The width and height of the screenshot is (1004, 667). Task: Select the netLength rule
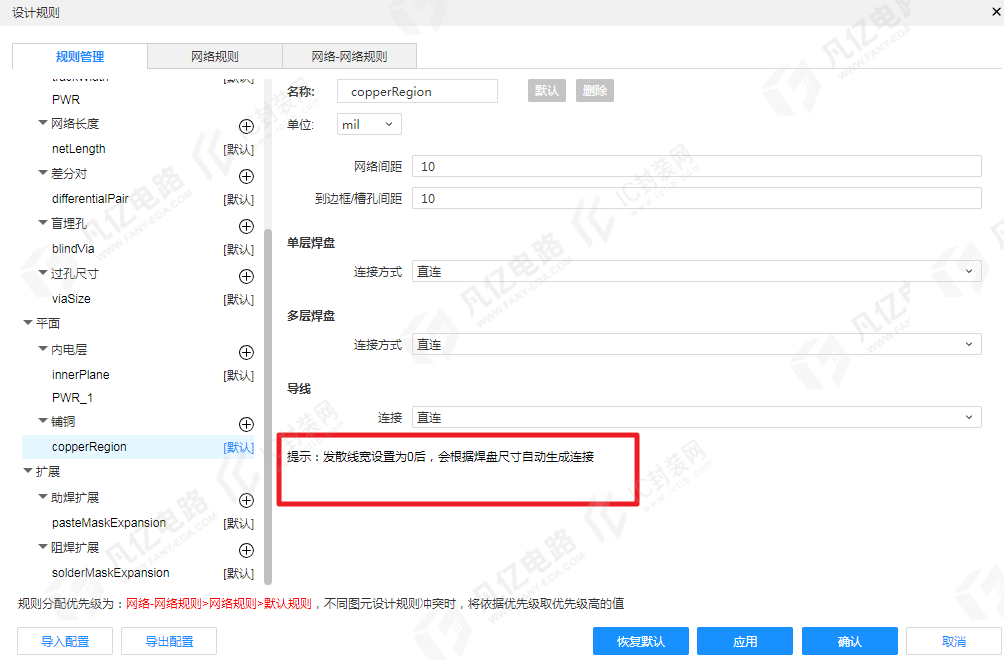[x=79, y=149]
